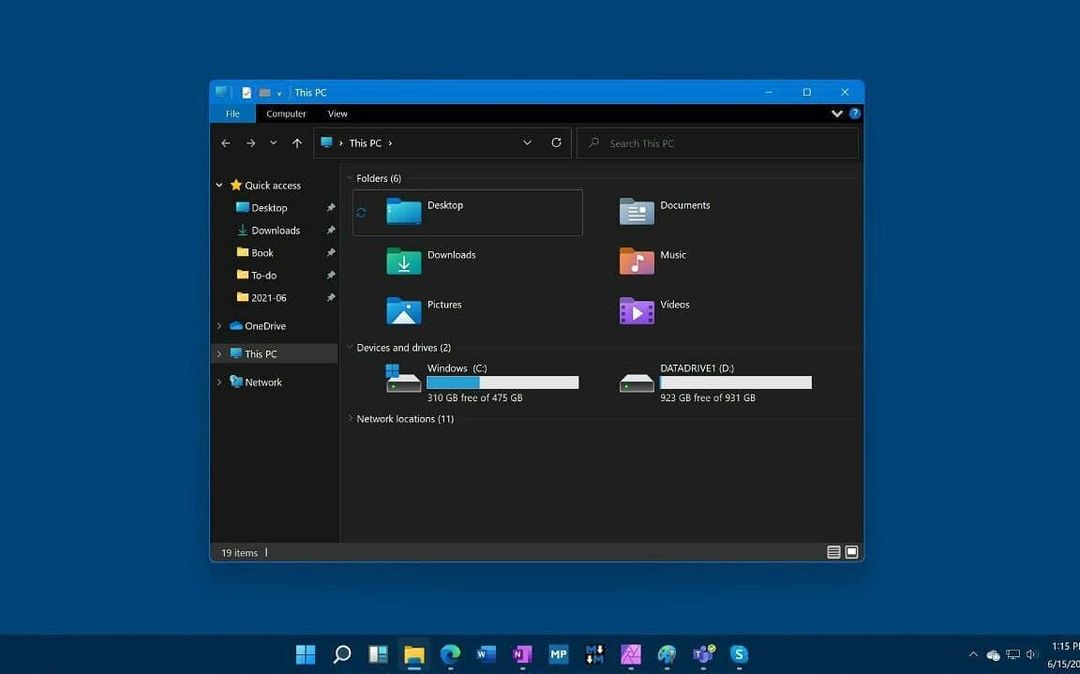Viewport: 1080px width, 674px height.
Task: Open the MP app on taskbar
Action: (x=559, y=654)
